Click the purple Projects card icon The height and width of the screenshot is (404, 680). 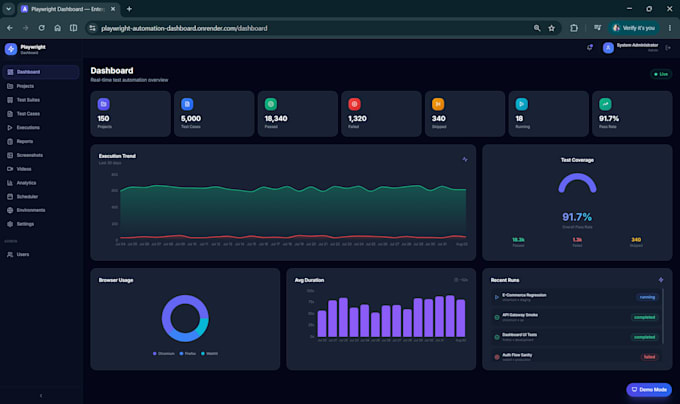click(104, 104)
